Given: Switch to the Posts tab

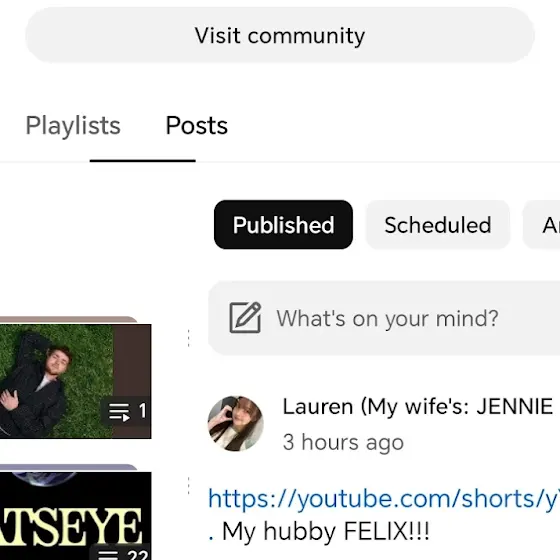Looking at the screenshot, I should 196,126.
